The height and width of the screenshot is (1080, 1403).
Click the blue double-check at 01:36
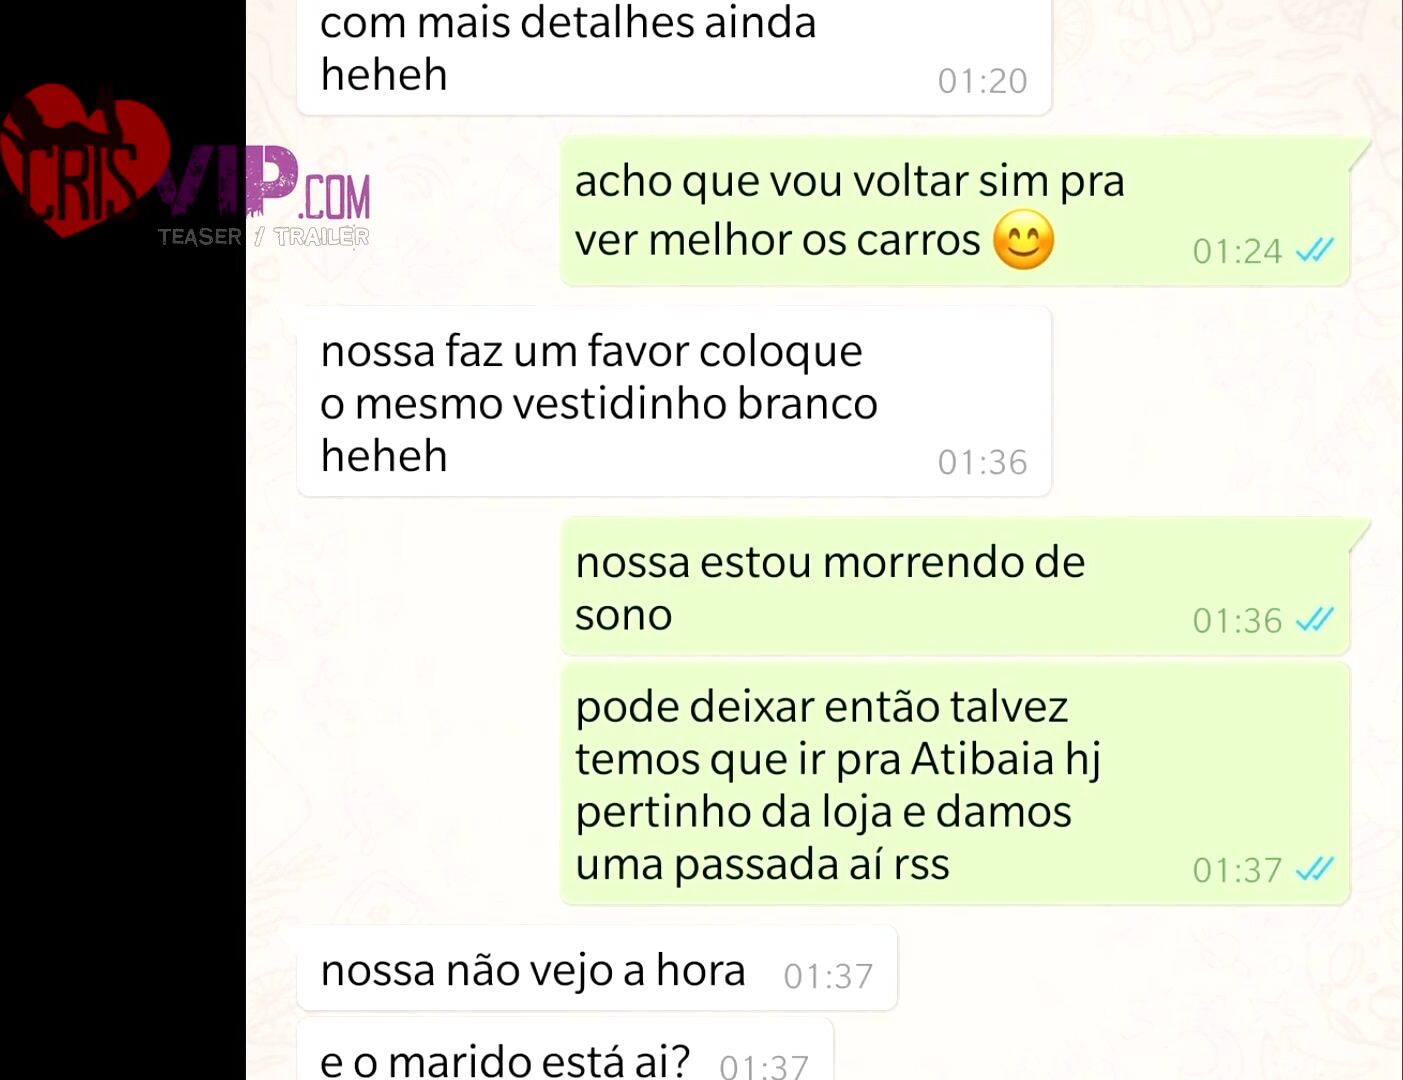point(1314,620)
